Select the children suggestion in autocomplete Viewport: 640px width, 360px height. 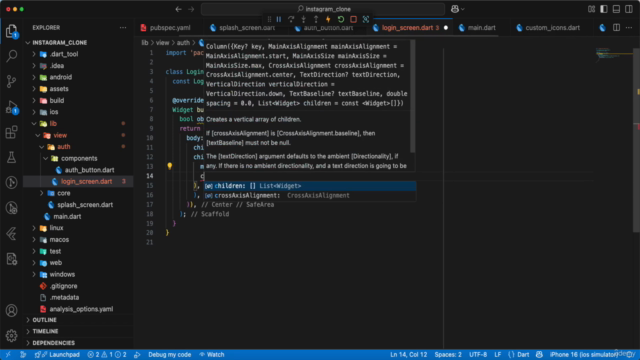click(310, 186)
